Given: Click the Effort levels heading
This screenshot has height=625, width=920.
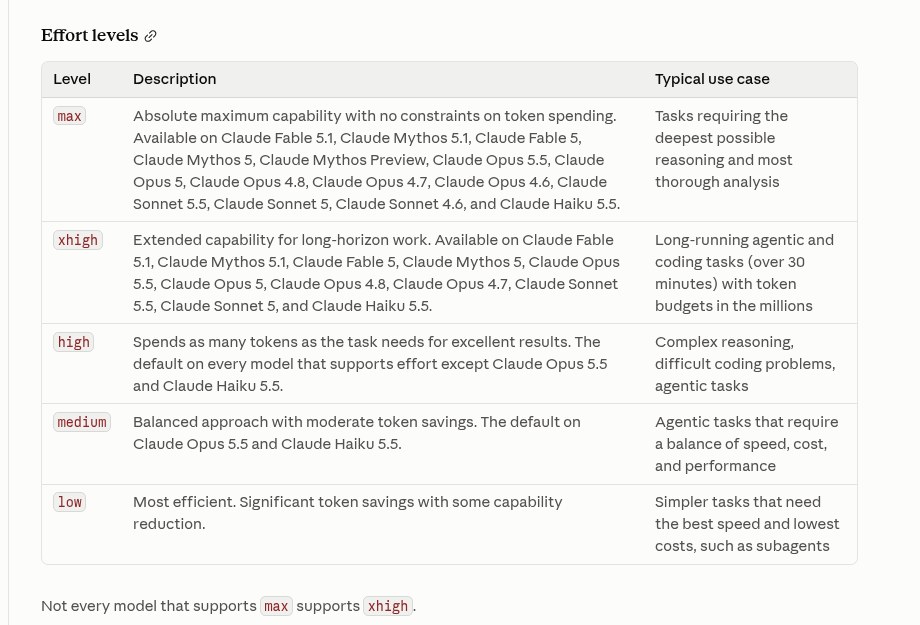Looking at the screenshot, I should click(90, 35).
